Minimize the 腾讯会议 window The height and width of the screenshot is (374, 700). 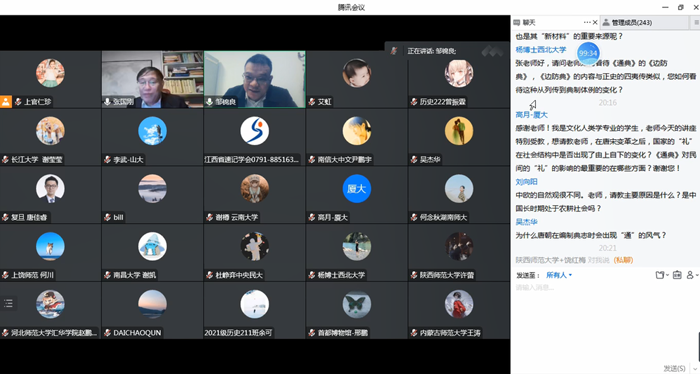[x=665, y=7]
